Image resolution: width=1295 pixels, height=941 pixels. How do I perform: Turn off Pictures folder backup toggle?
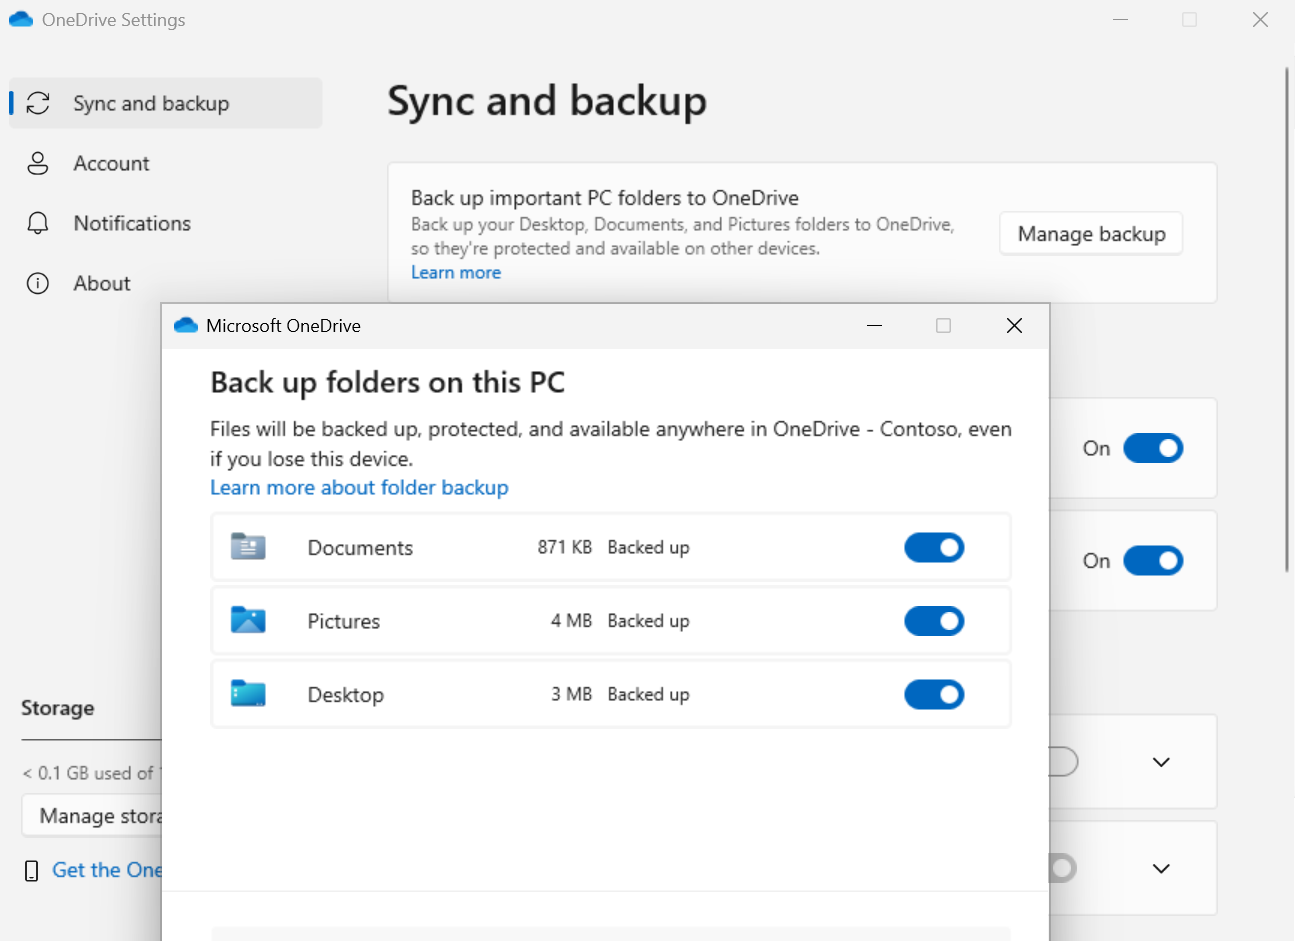934,621
